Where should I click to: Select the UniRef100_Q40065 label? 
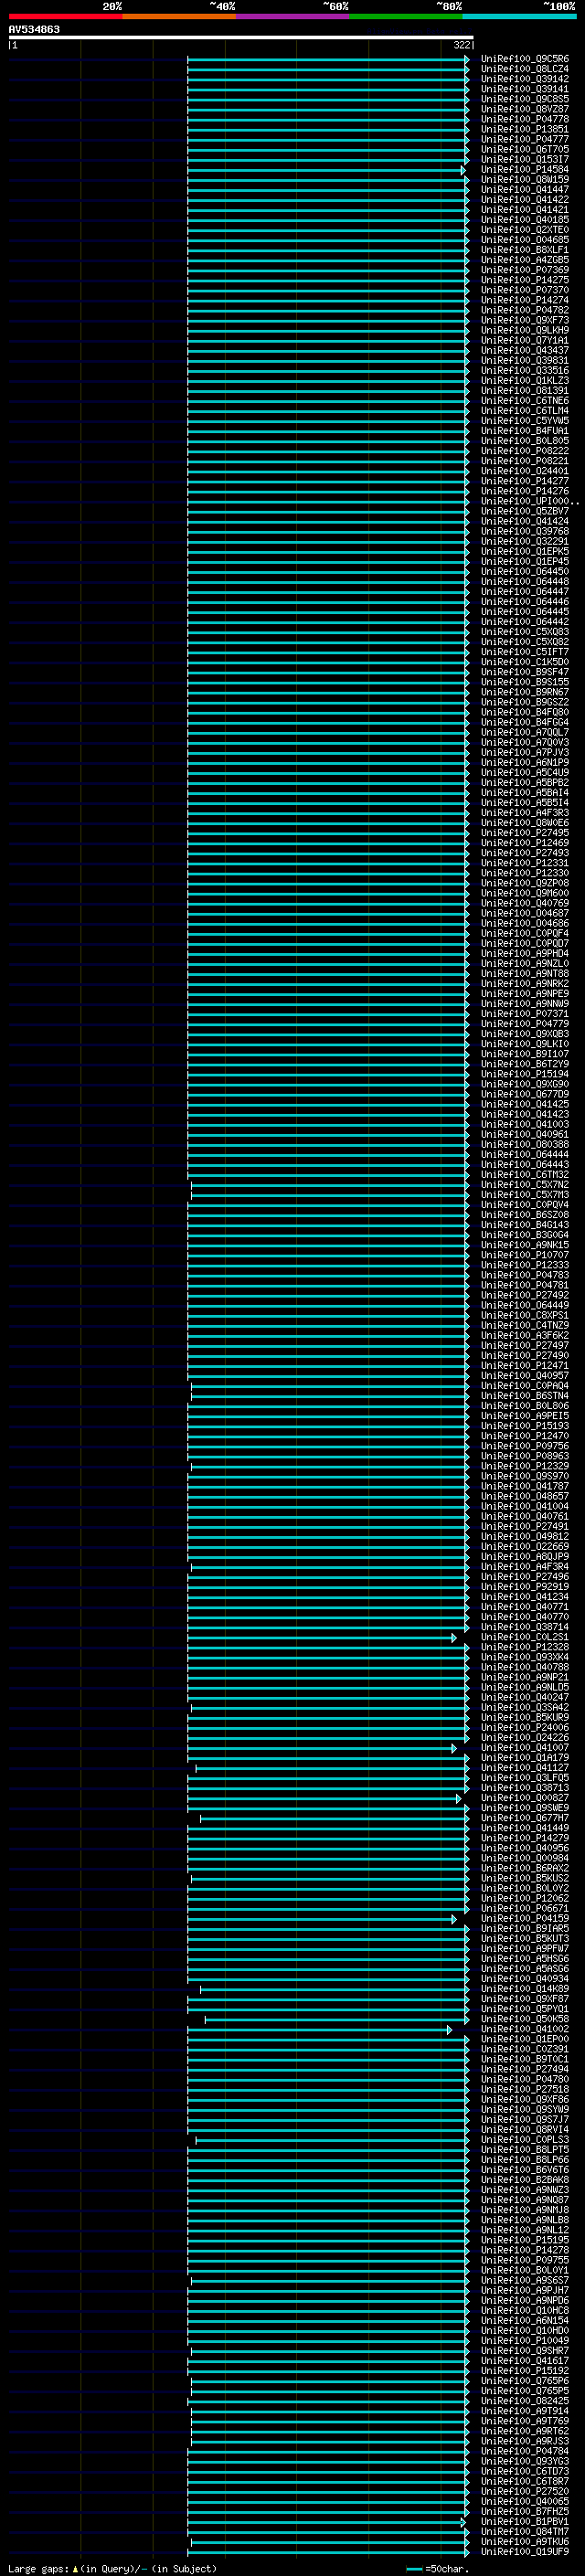tap(525, 2501)
